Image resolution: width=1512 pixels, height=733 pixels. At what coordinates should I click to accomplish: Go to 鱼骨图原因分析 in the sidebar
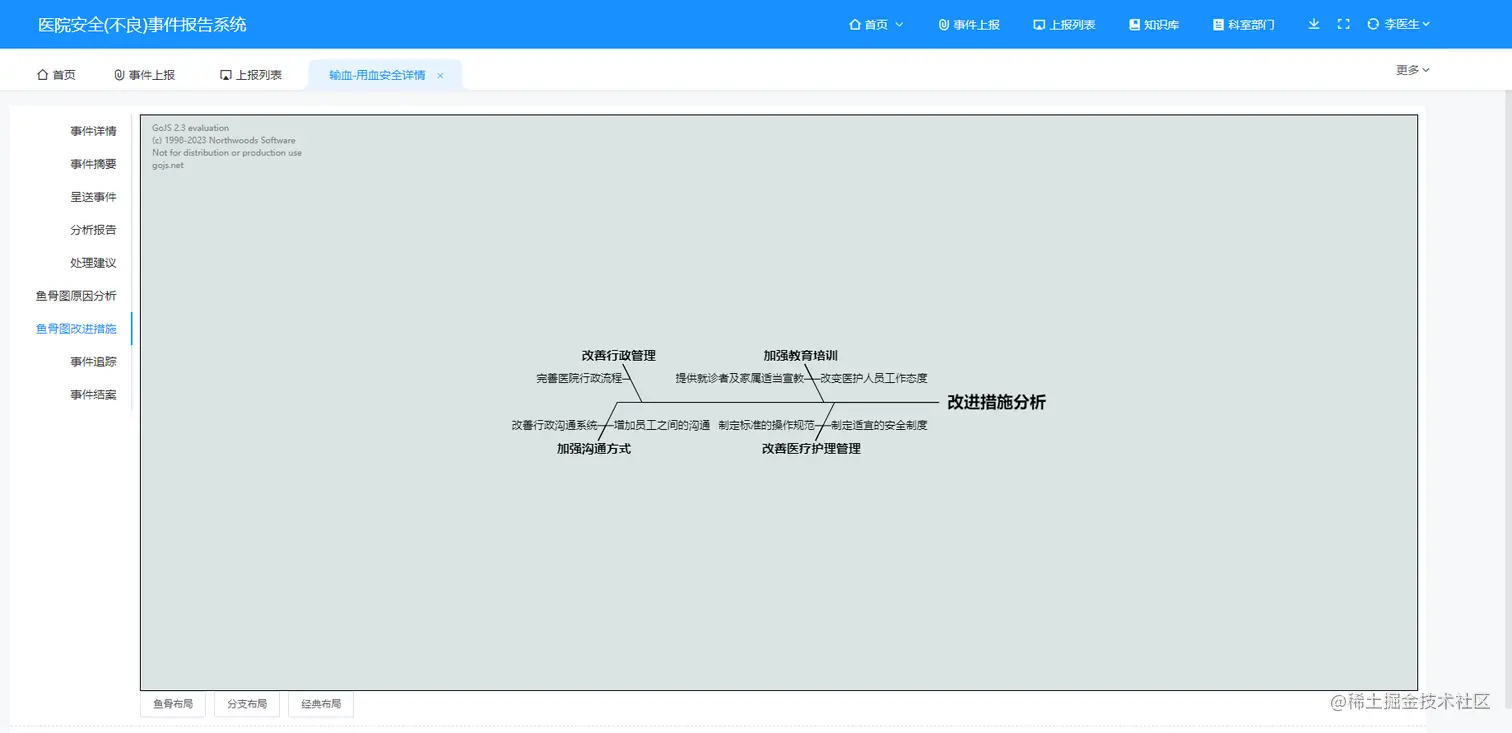click(x=77, y=295)
